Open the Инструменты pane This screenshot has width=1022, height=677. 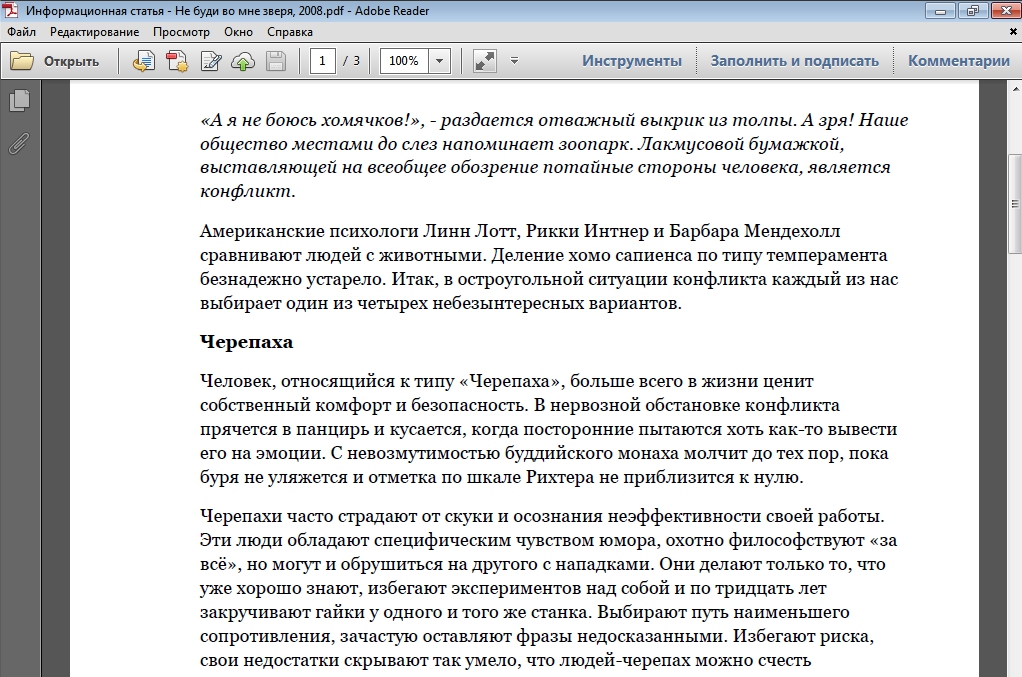[x=632, y=61]
